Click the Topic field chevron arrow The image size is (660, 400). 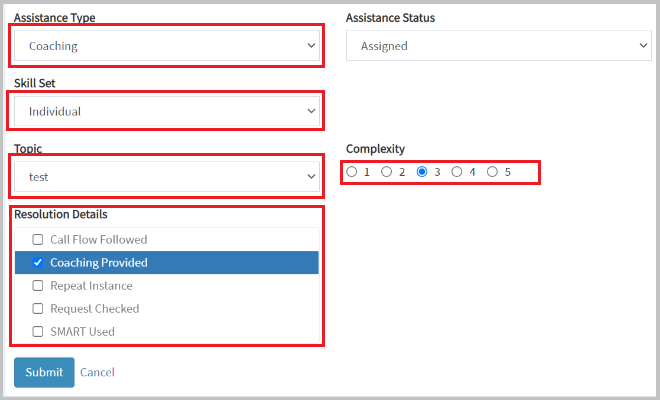coord(311,176)
